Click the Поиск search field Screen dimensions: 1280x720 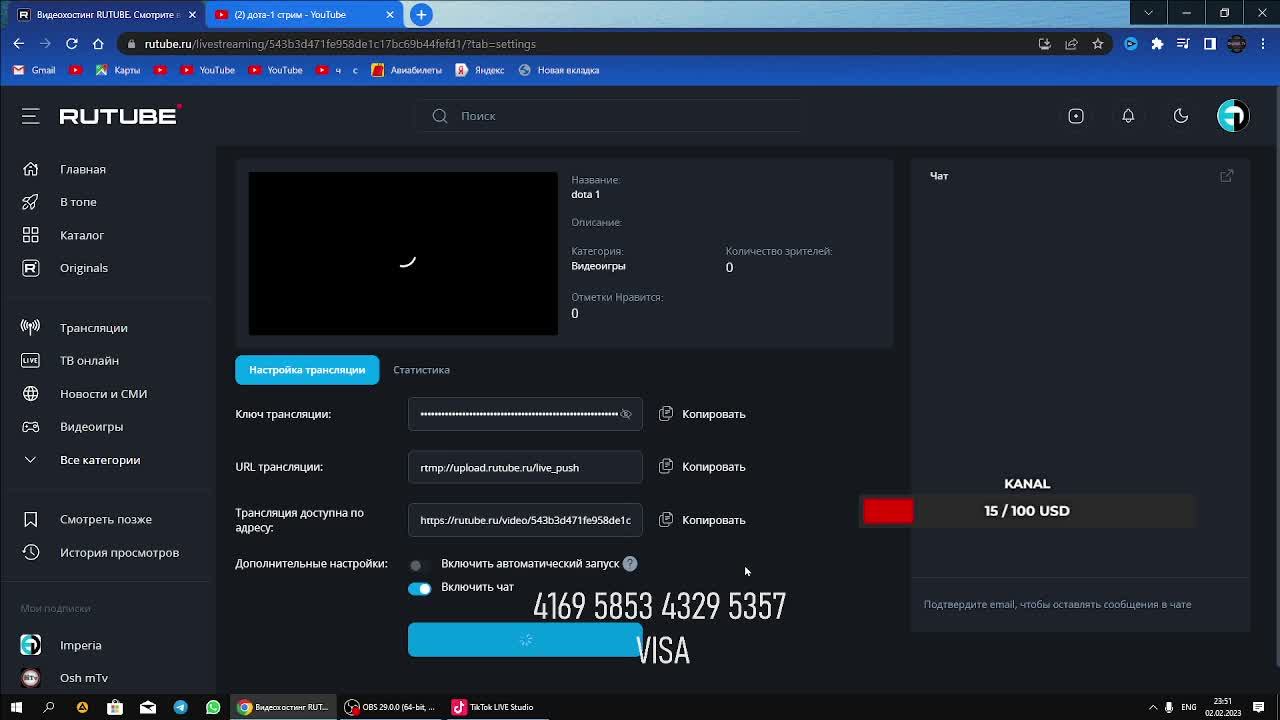point(610,116)
